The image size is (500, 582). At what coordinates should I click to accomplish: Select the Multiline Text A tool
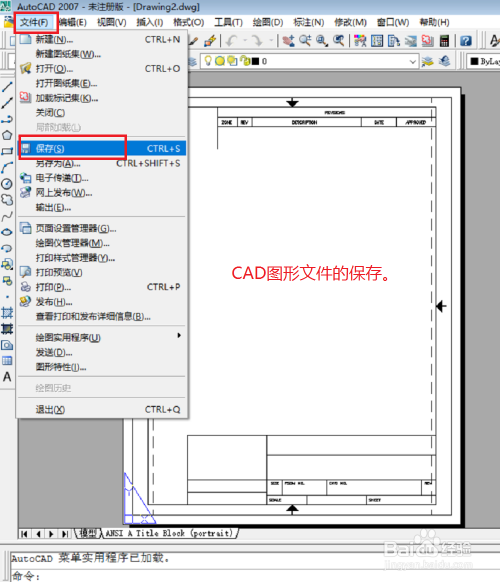tap(7, 377)
